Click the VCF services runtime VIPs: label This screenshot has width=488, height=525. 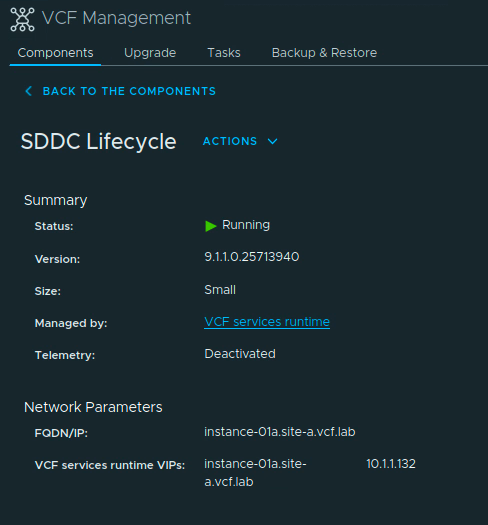110,465
